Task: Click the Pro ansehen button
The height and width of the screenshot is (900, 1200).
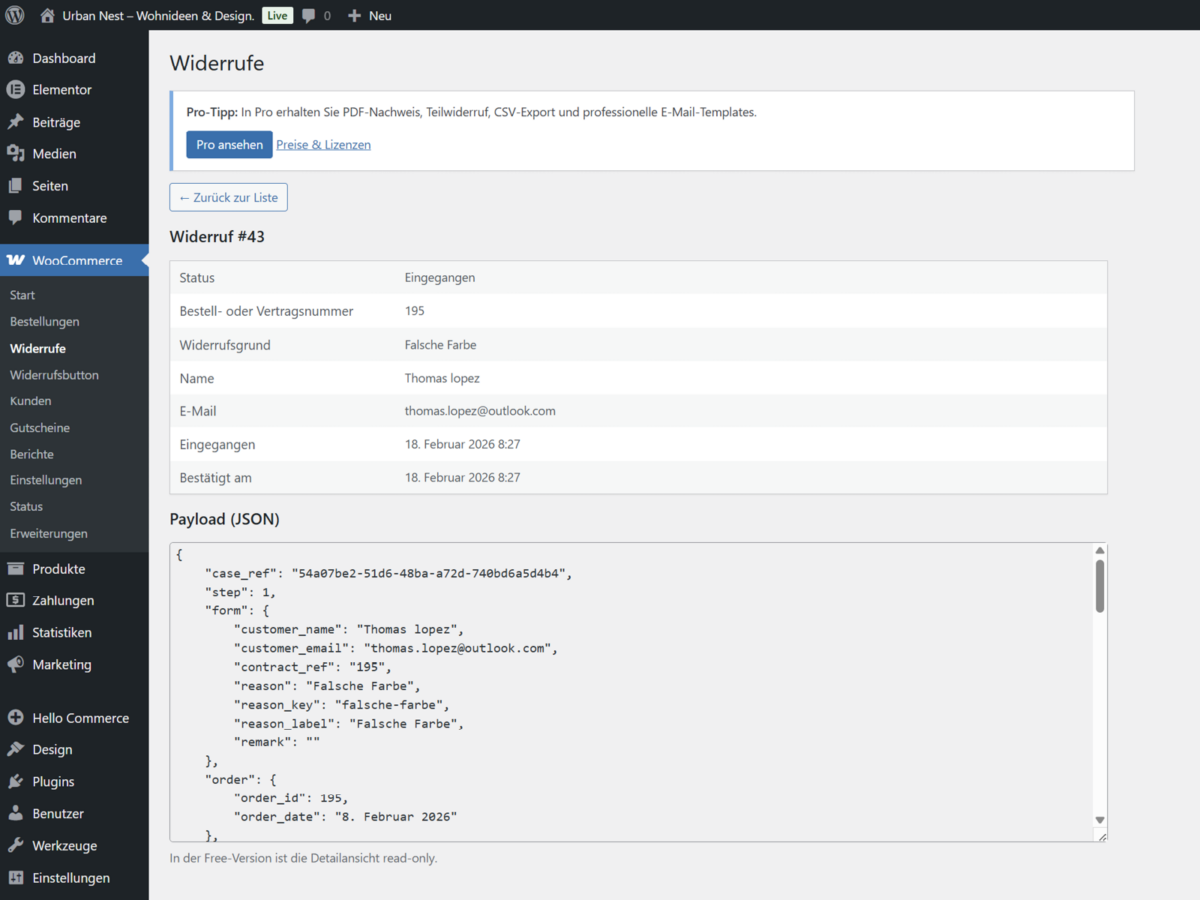Action: (229, 144)
